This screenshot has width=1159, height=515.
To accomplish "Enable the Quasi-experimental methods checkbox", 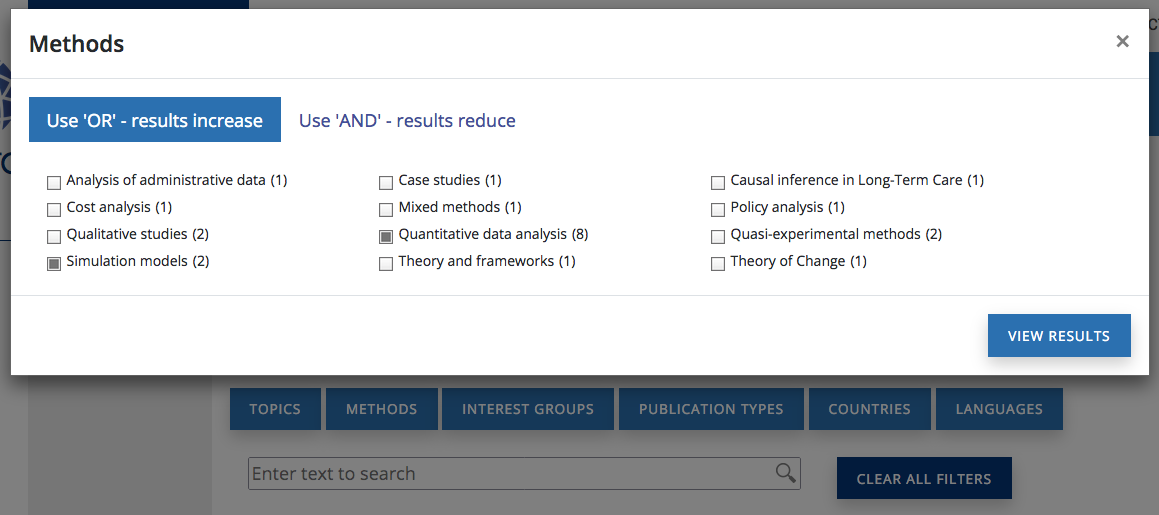I will point(718,236).
